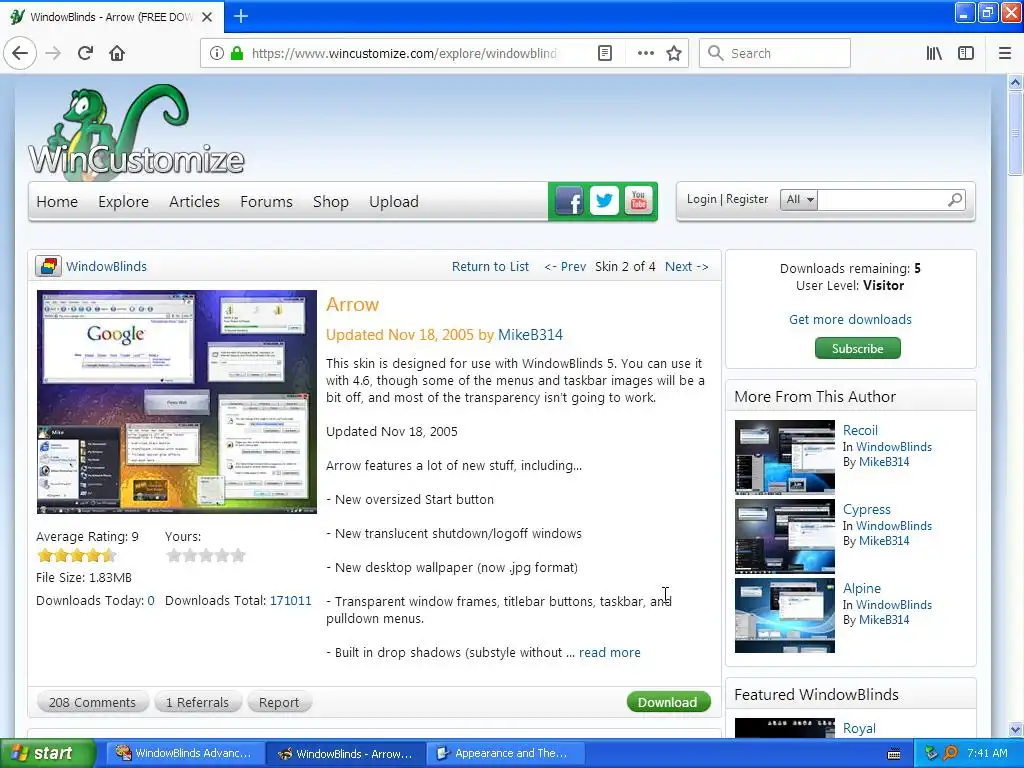
Task: Click the WinCustomize site search box
Action: [882, 200]
